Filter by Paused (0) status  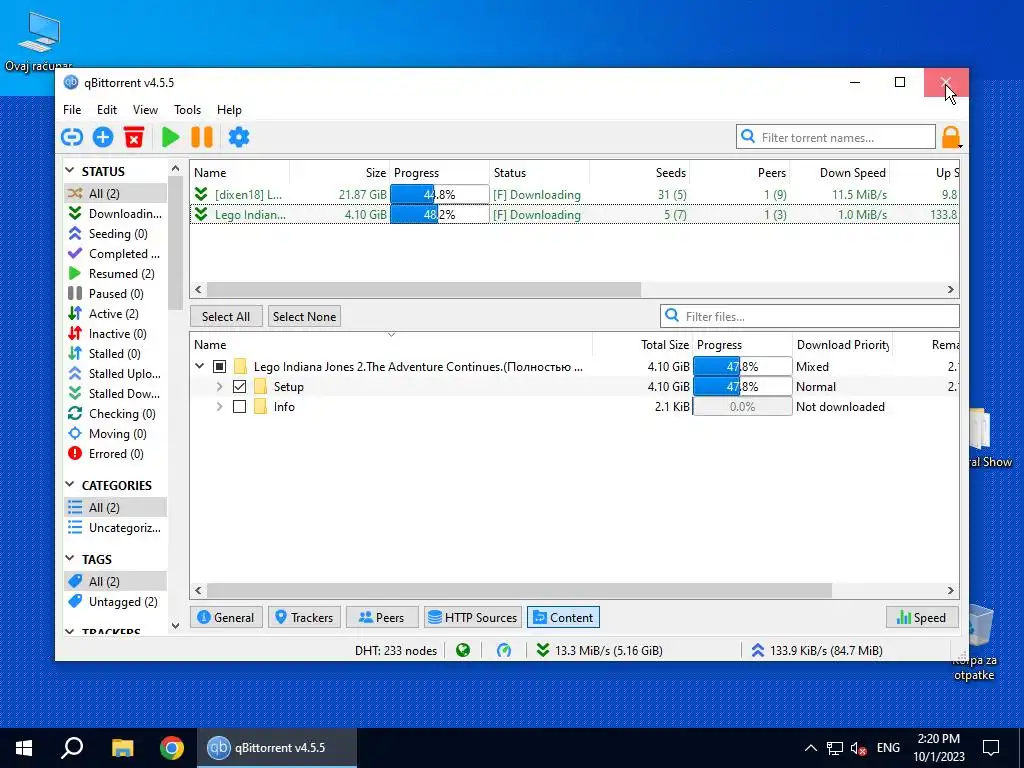pos(115,294)
